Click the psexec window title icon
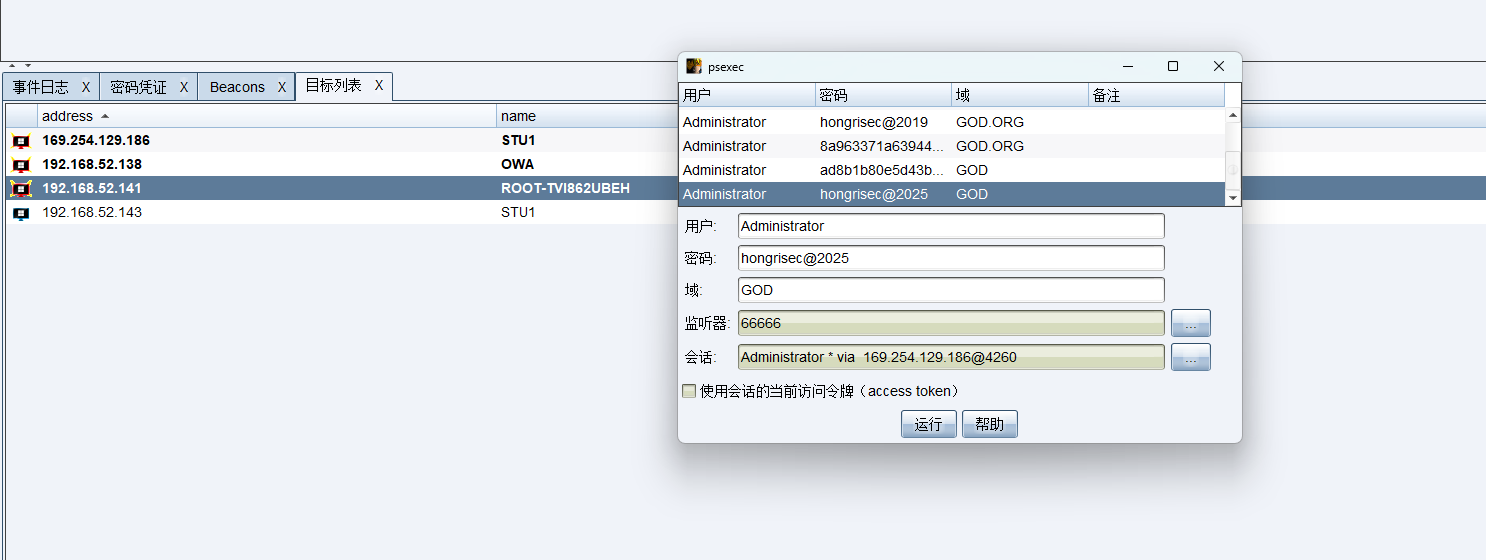Image resolution: width=1486 pixels, height=560 pixels. point(694,66)
